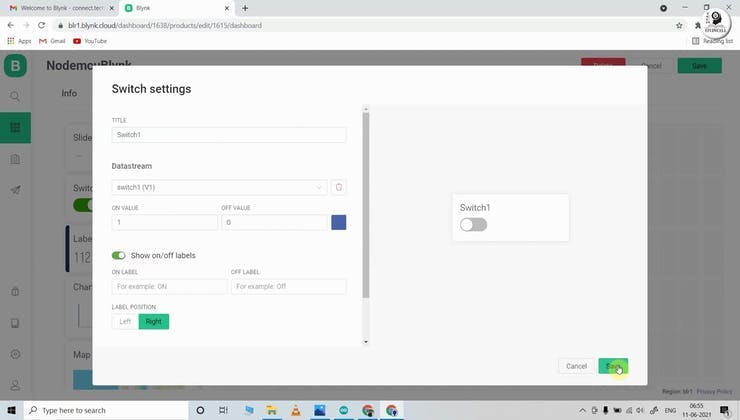
Task: Click the Off Value field
Action: [274, 222]
